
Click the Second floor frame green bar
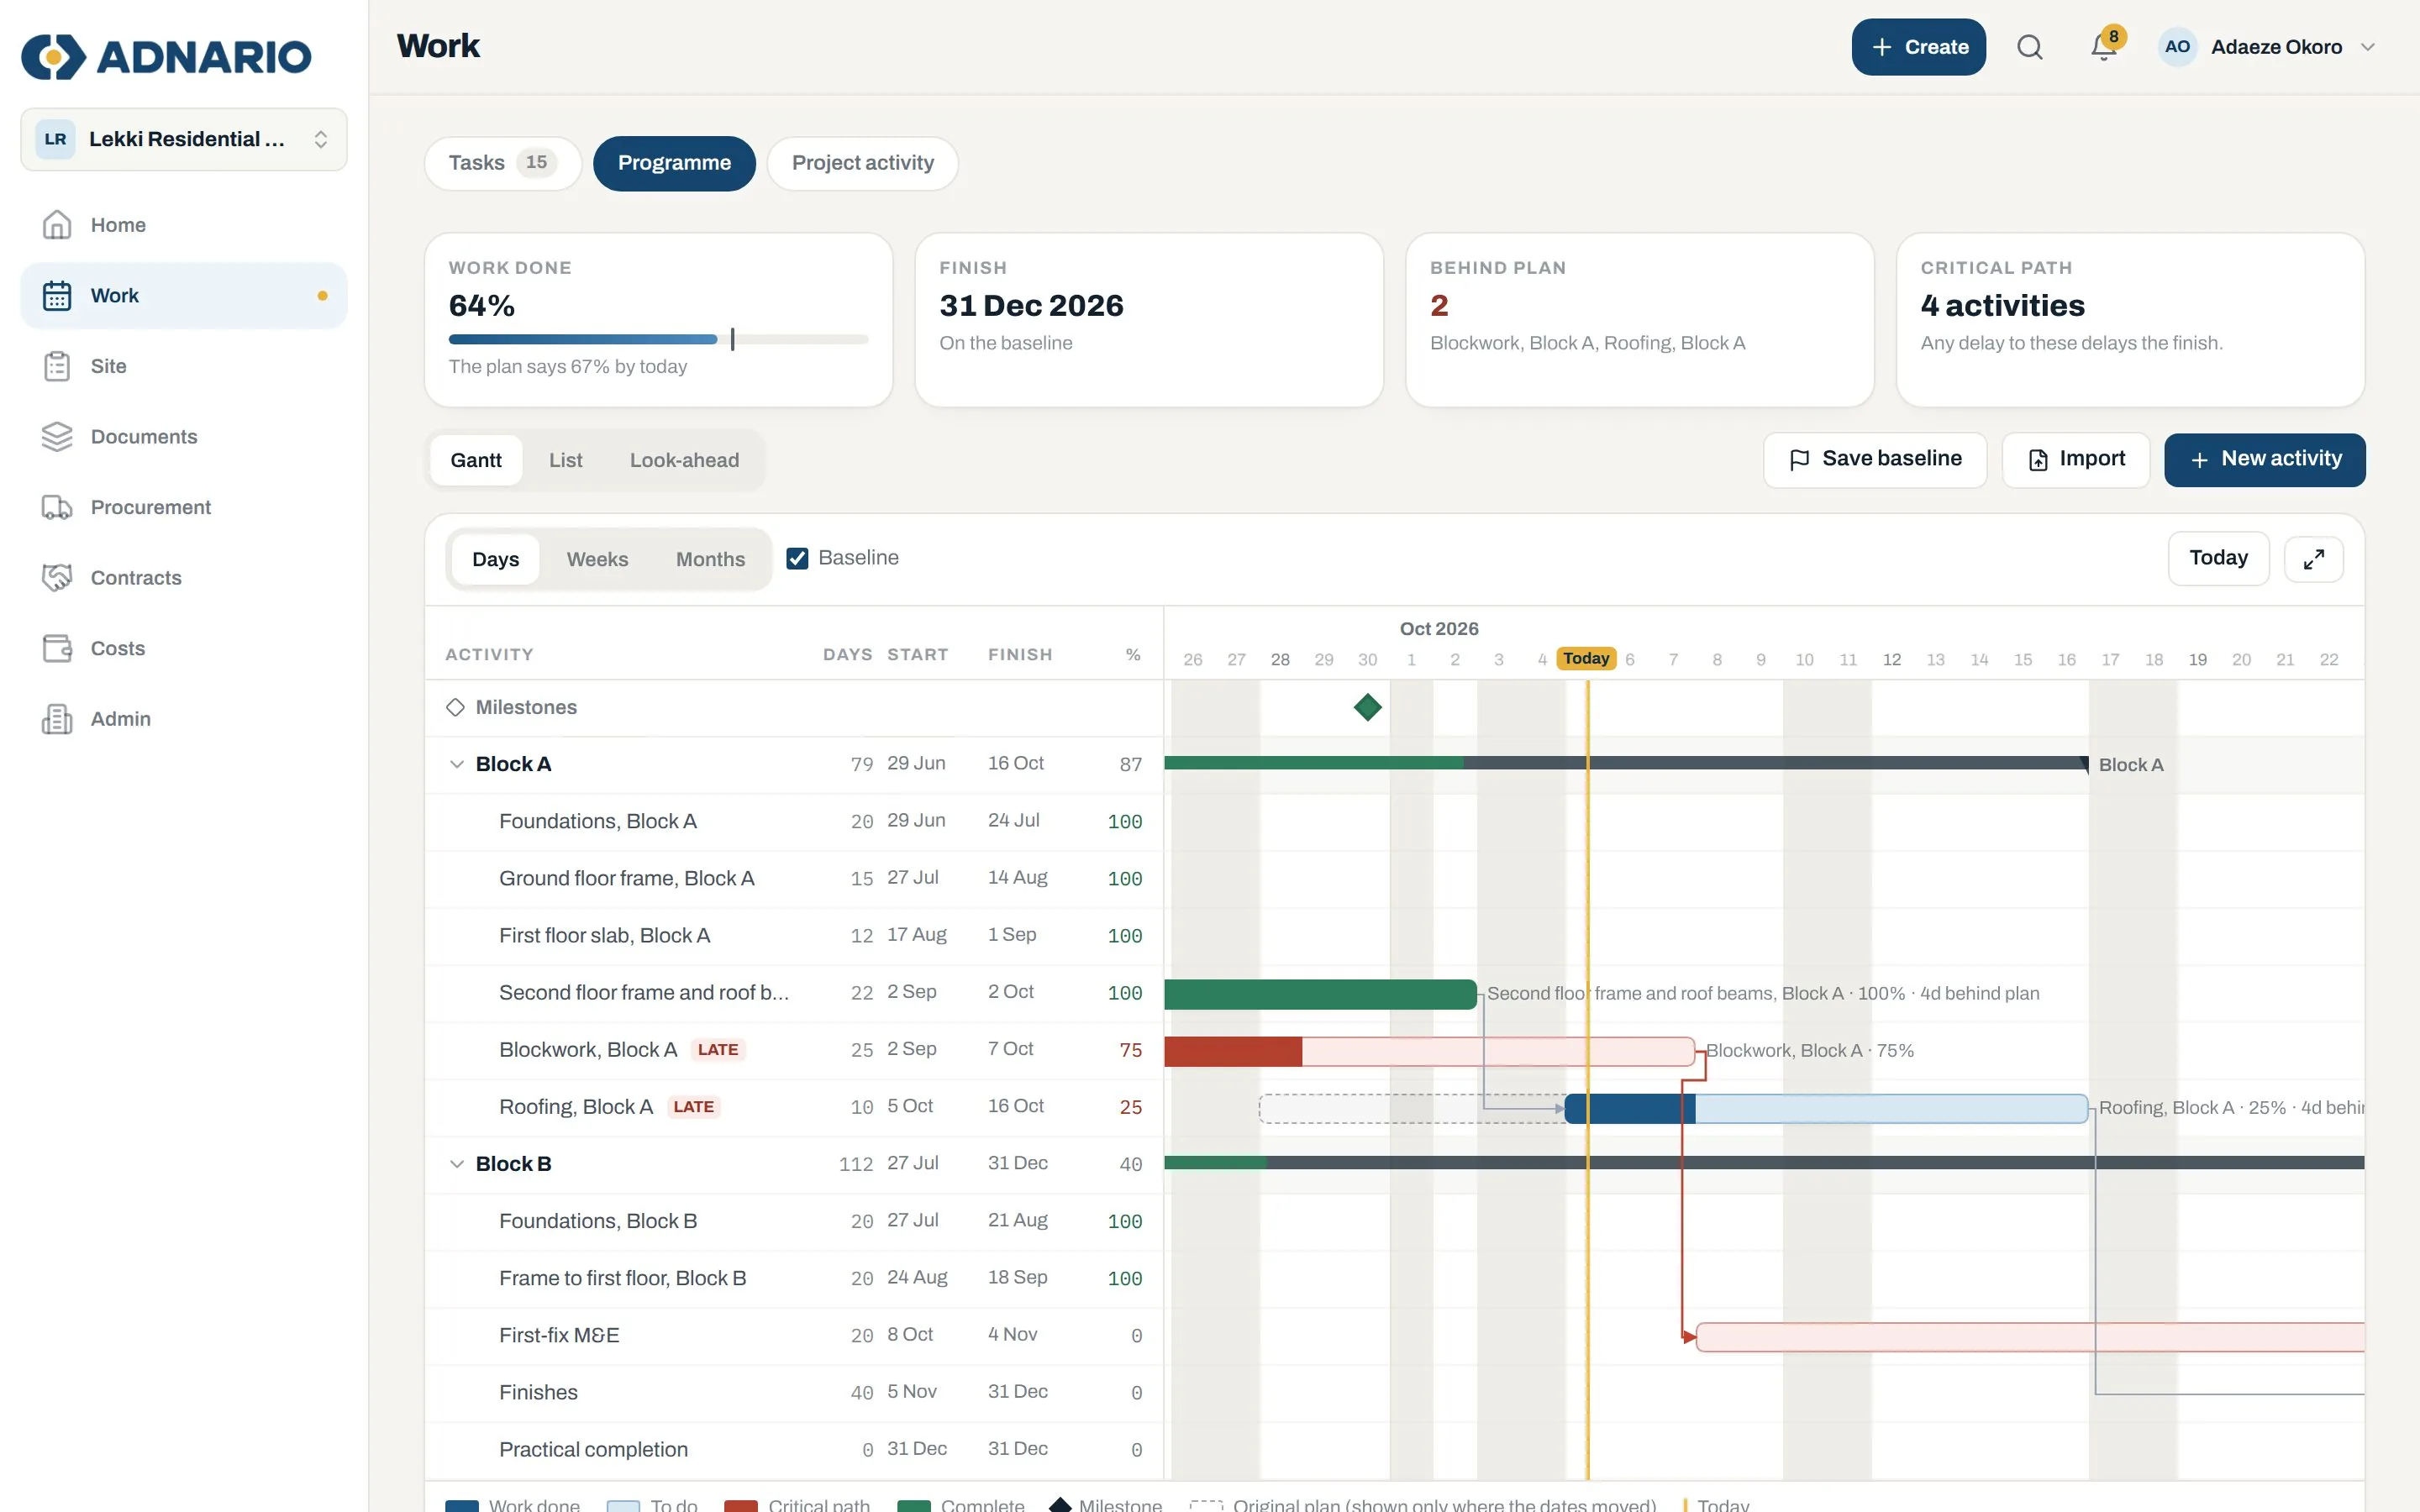(x=1320, y=994)
